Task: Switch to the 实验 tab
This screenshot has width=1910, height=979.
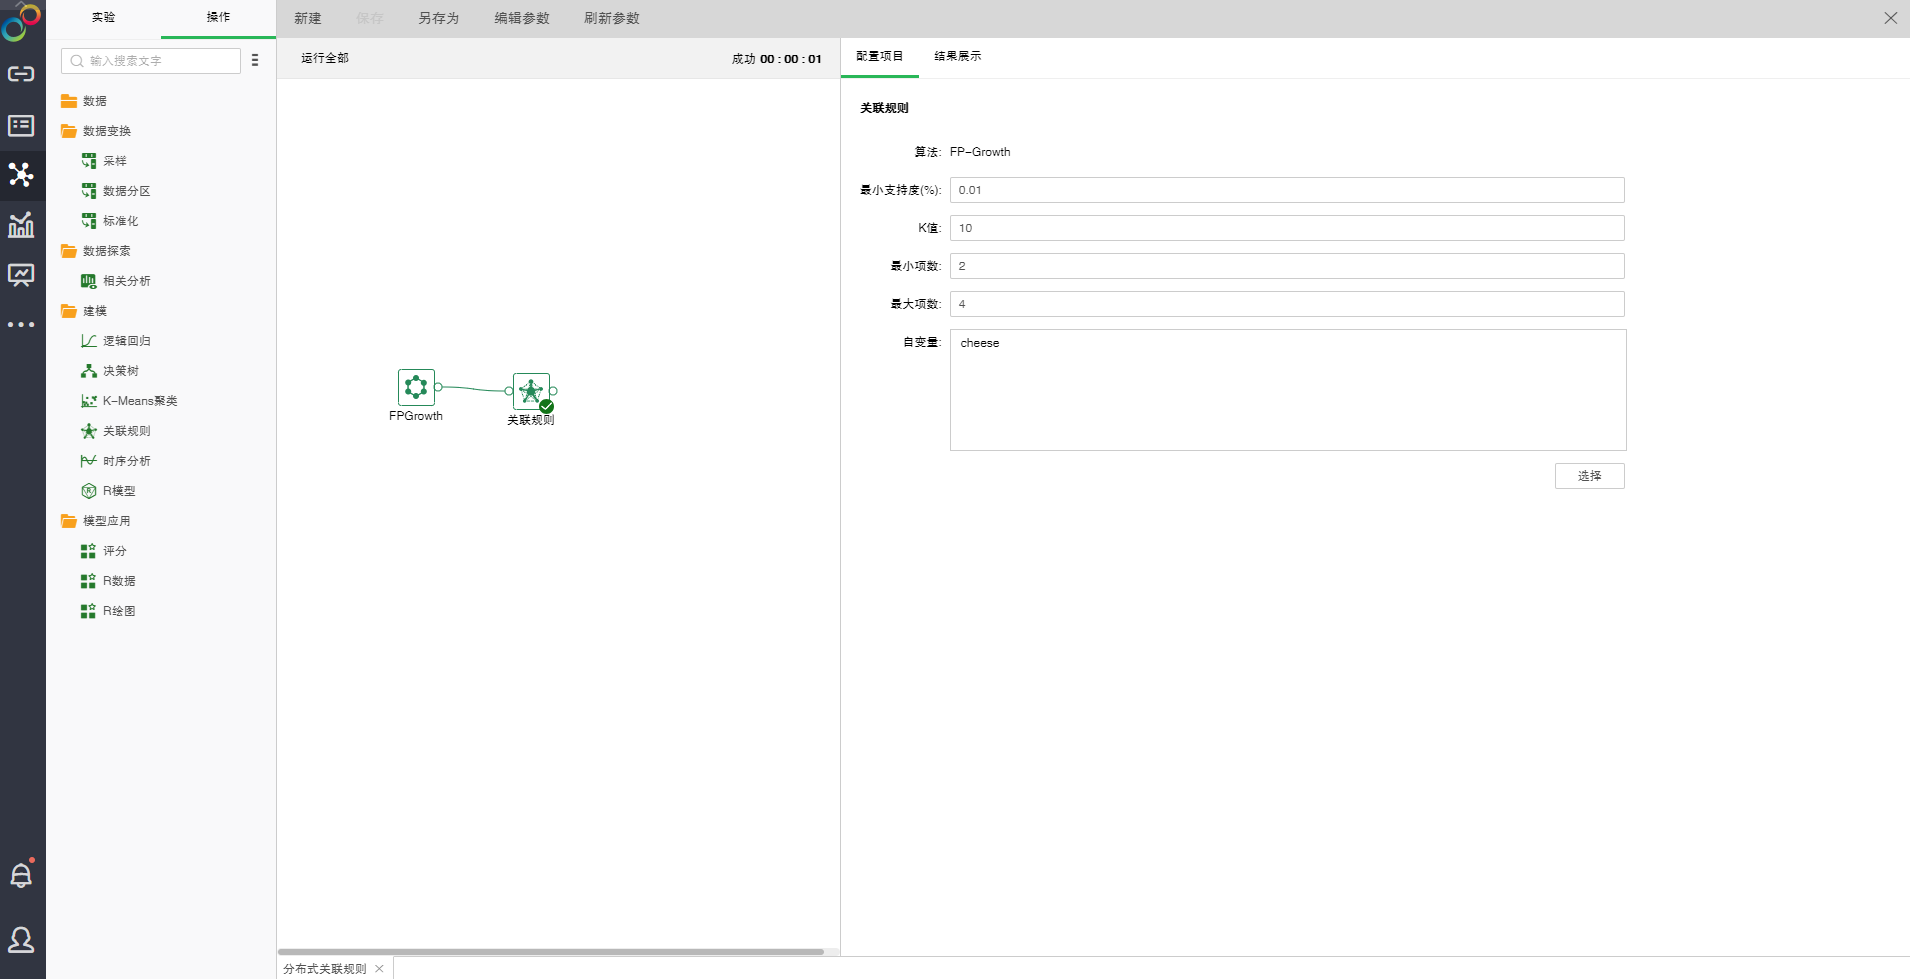Action: pos(103,18)
